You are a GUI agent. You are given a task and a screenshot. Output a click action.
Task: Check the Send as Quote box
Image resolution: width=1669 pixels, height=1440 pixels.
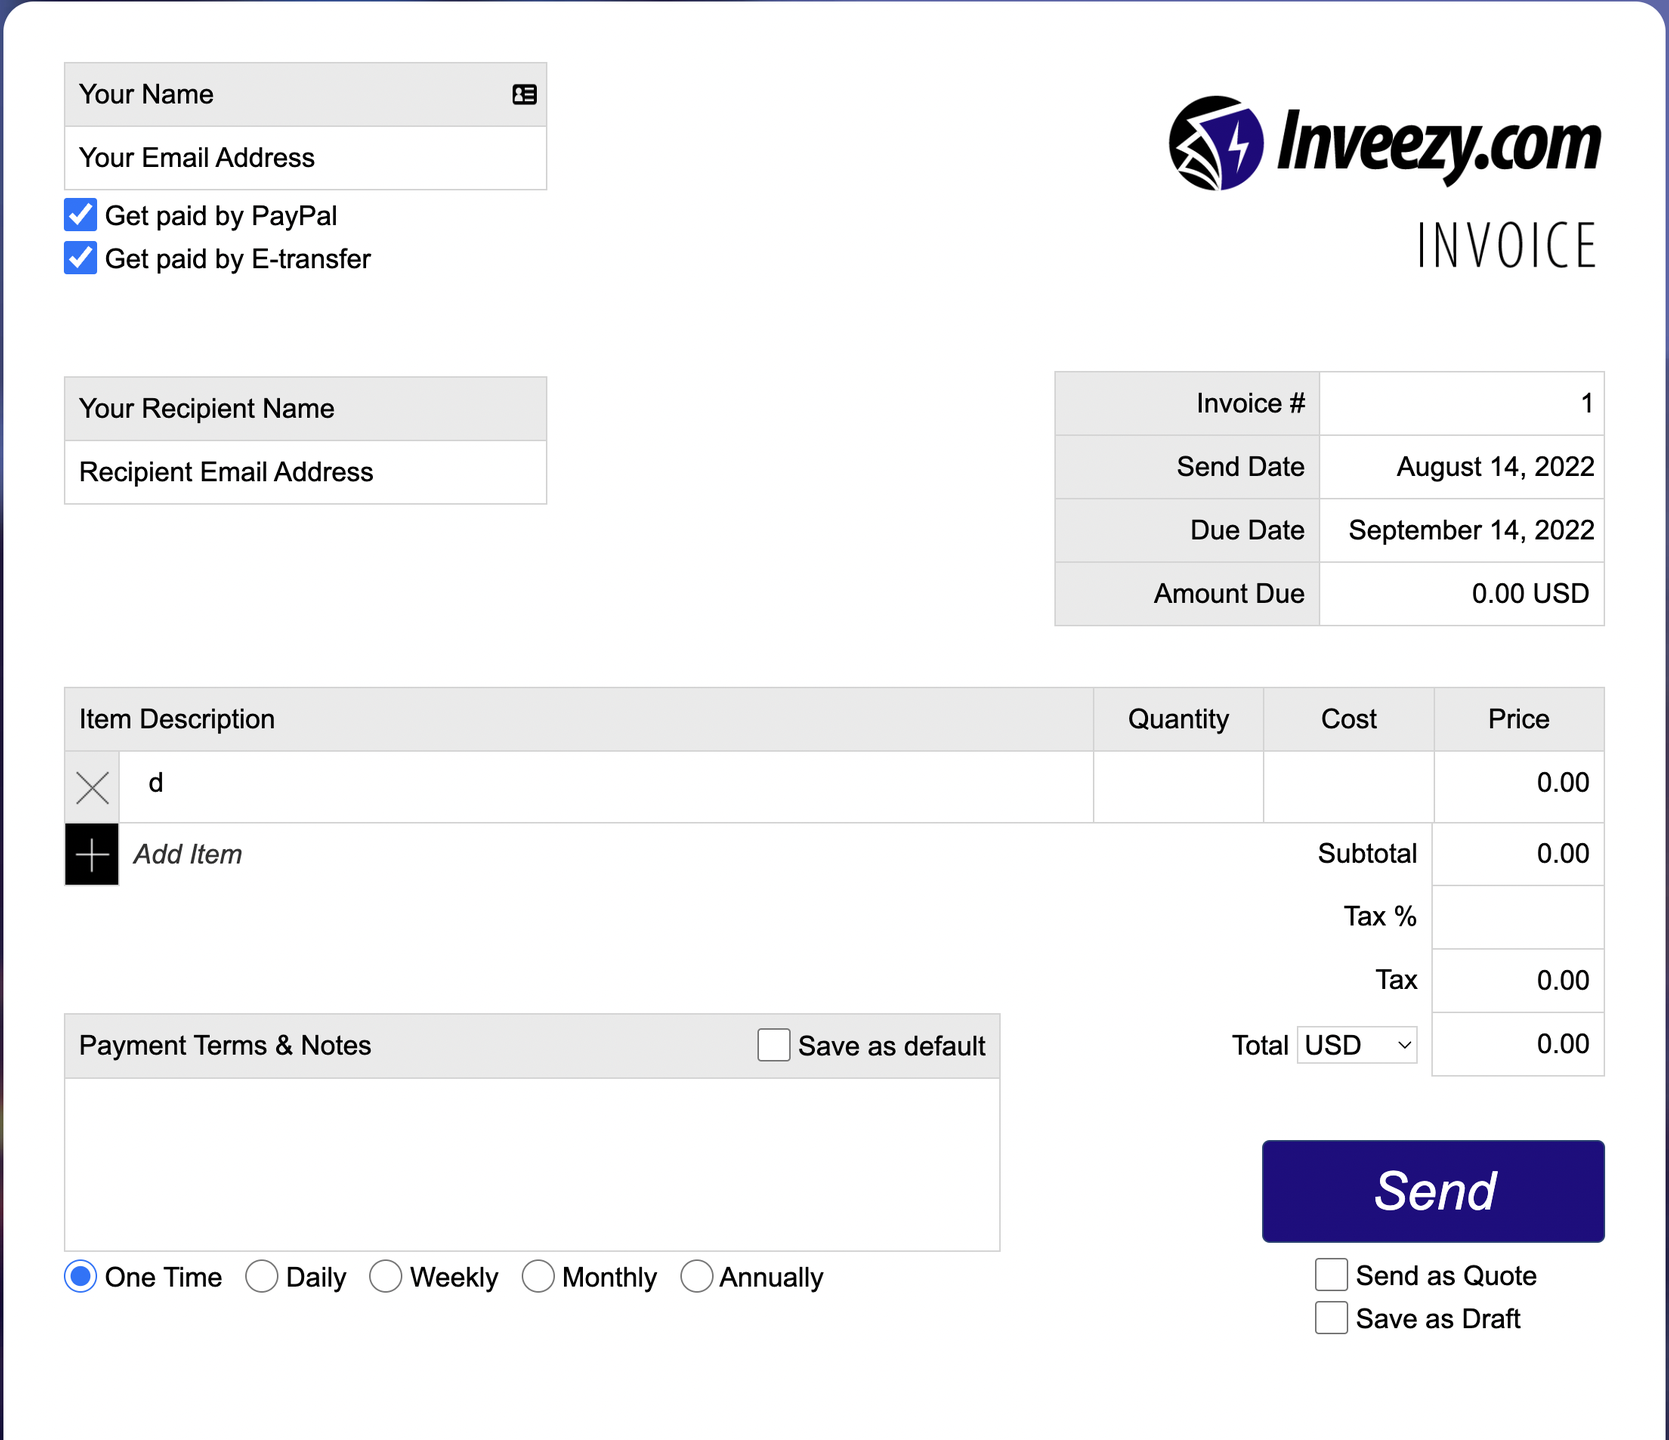[x=1331, y=1275]
